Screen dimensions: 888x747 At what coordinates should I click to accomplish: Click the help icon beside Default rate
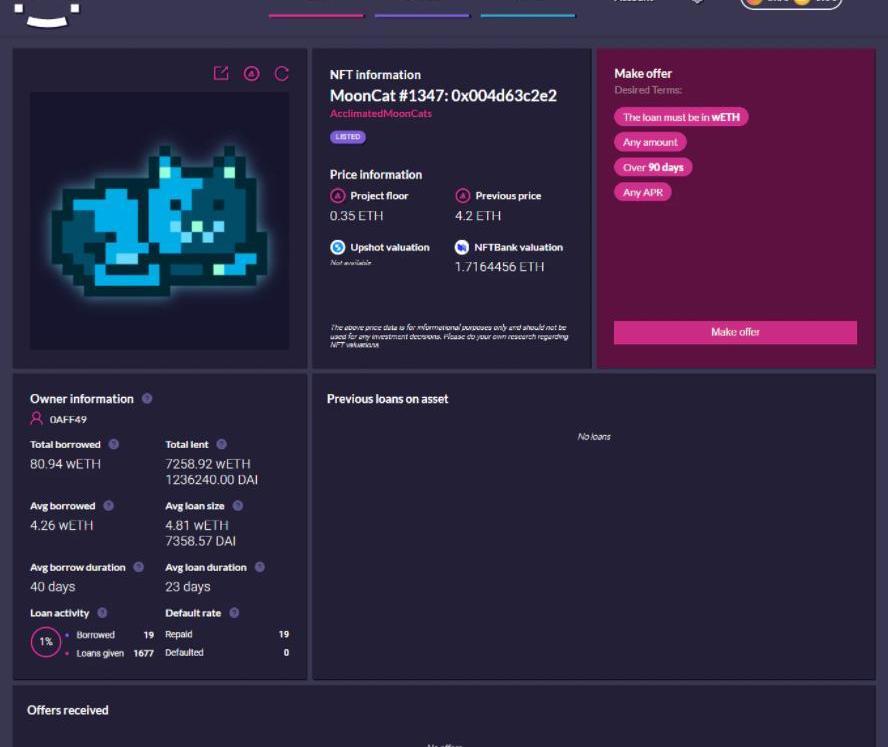234,613
